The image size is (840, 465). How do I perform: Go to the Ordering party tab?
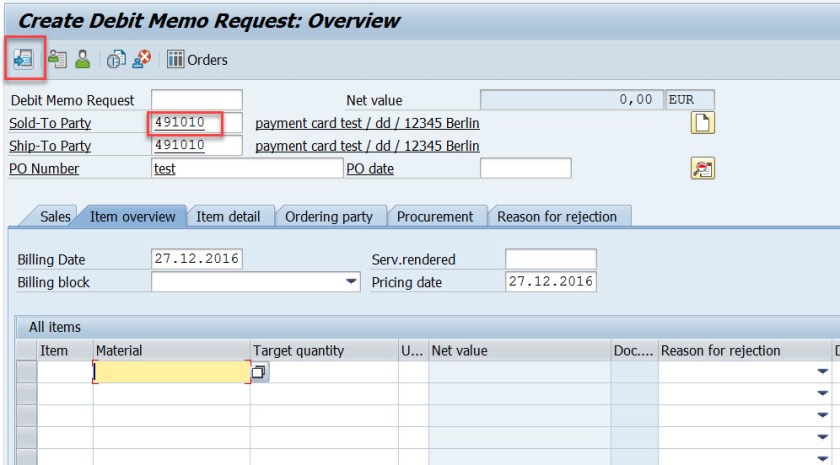point(328,216)
